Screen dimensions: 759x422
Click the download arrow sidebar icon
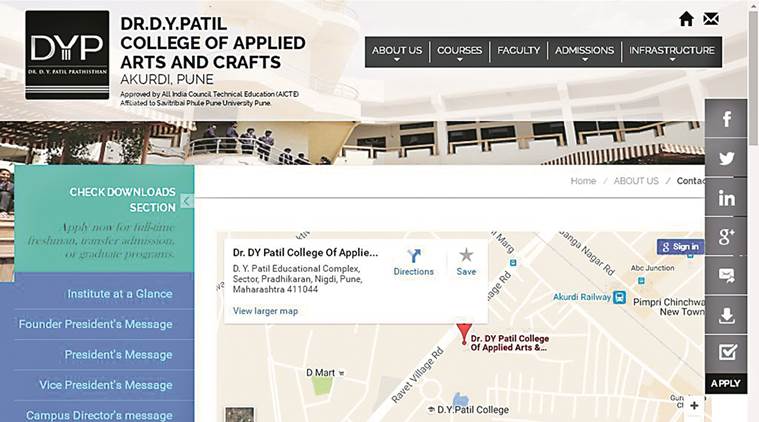click(726, 315)
